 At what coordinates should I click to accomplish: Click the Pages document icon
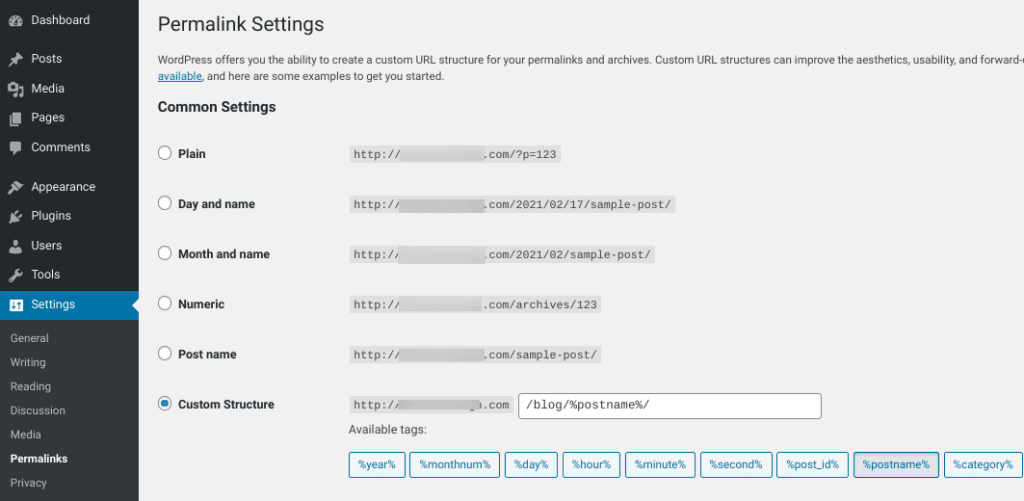(16, 118)
